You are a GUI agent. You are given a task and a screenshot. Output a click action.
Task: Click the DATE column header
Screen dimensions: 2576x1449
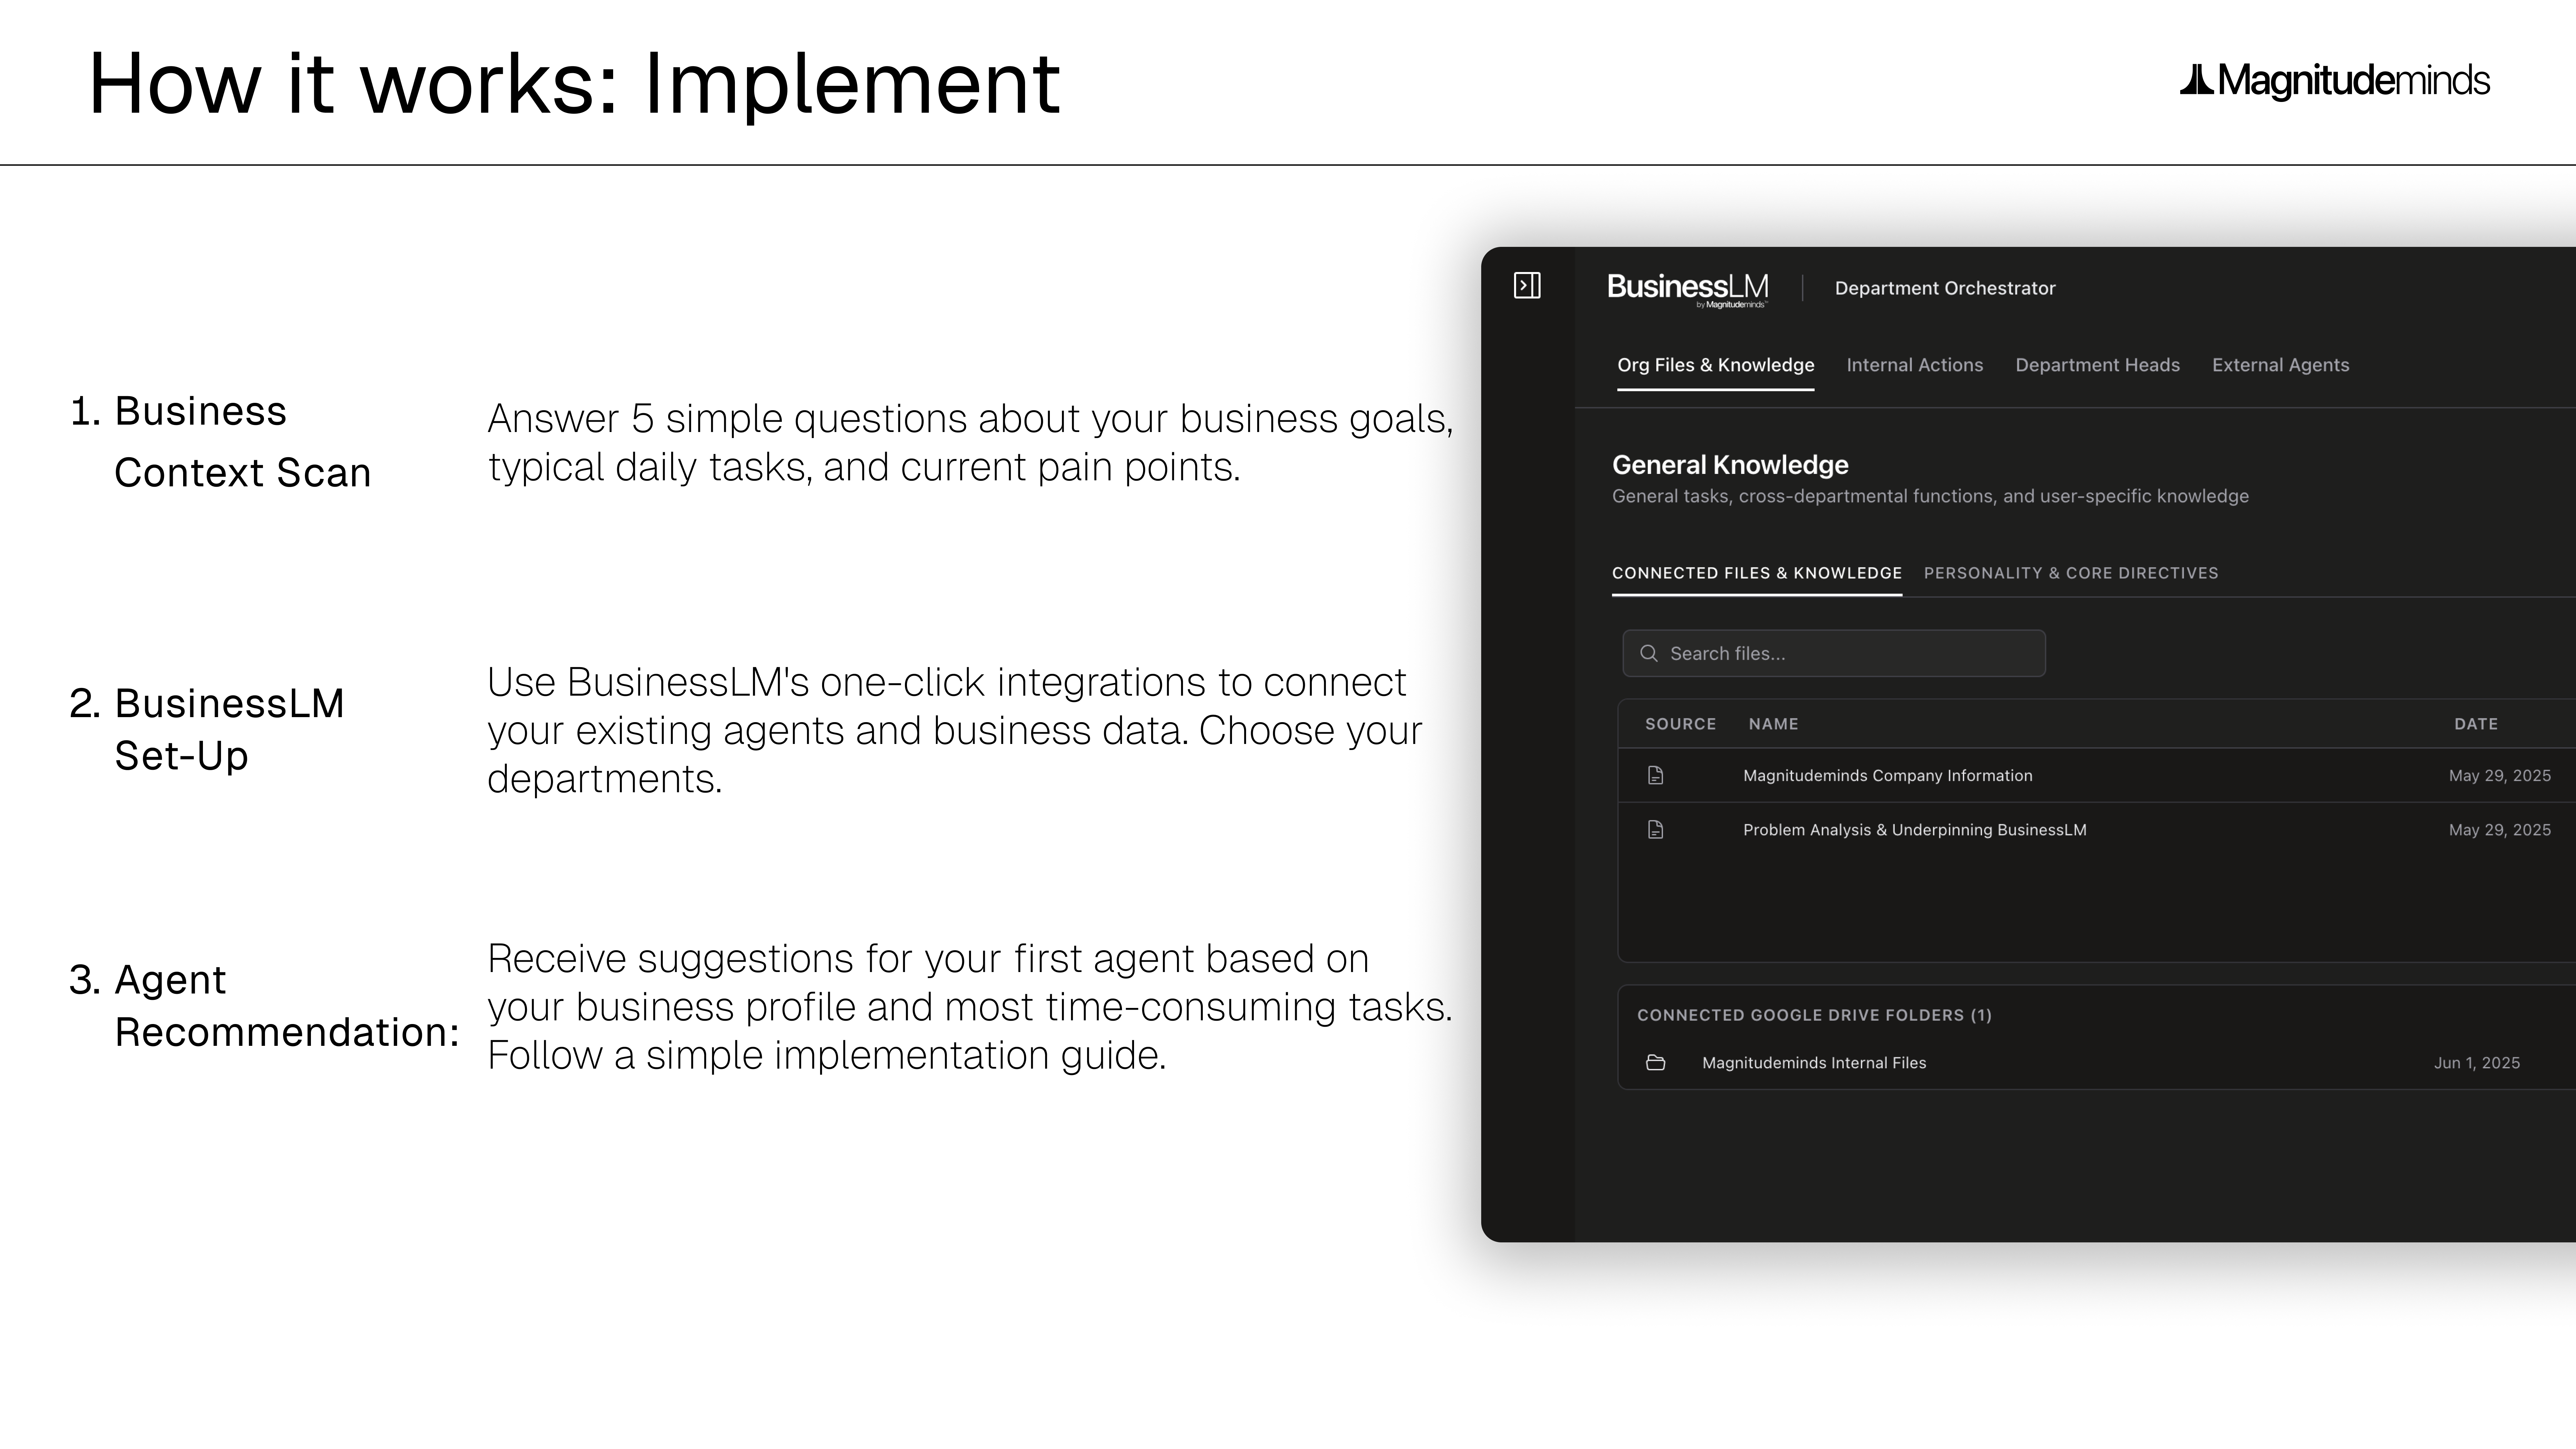2476,724
